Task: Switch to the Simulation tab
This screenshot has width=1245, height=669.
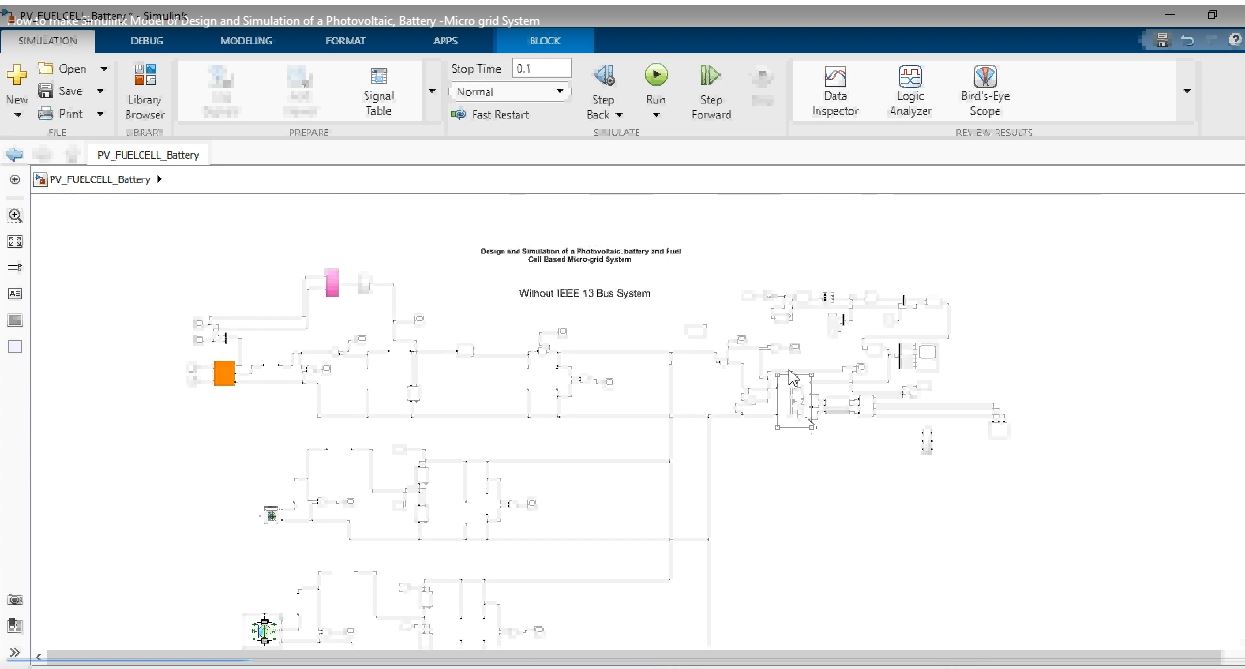Action: (48, 41)
